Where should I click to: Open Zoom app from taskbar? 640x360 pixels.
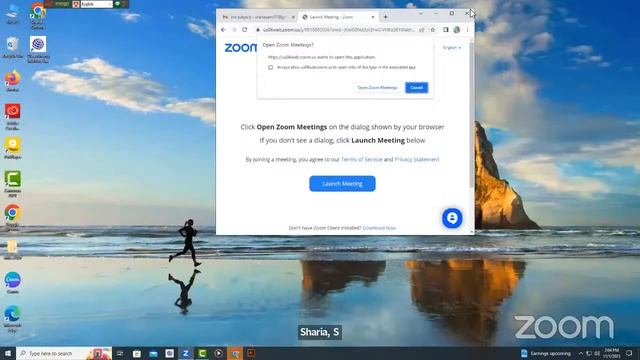coord(186,353)
